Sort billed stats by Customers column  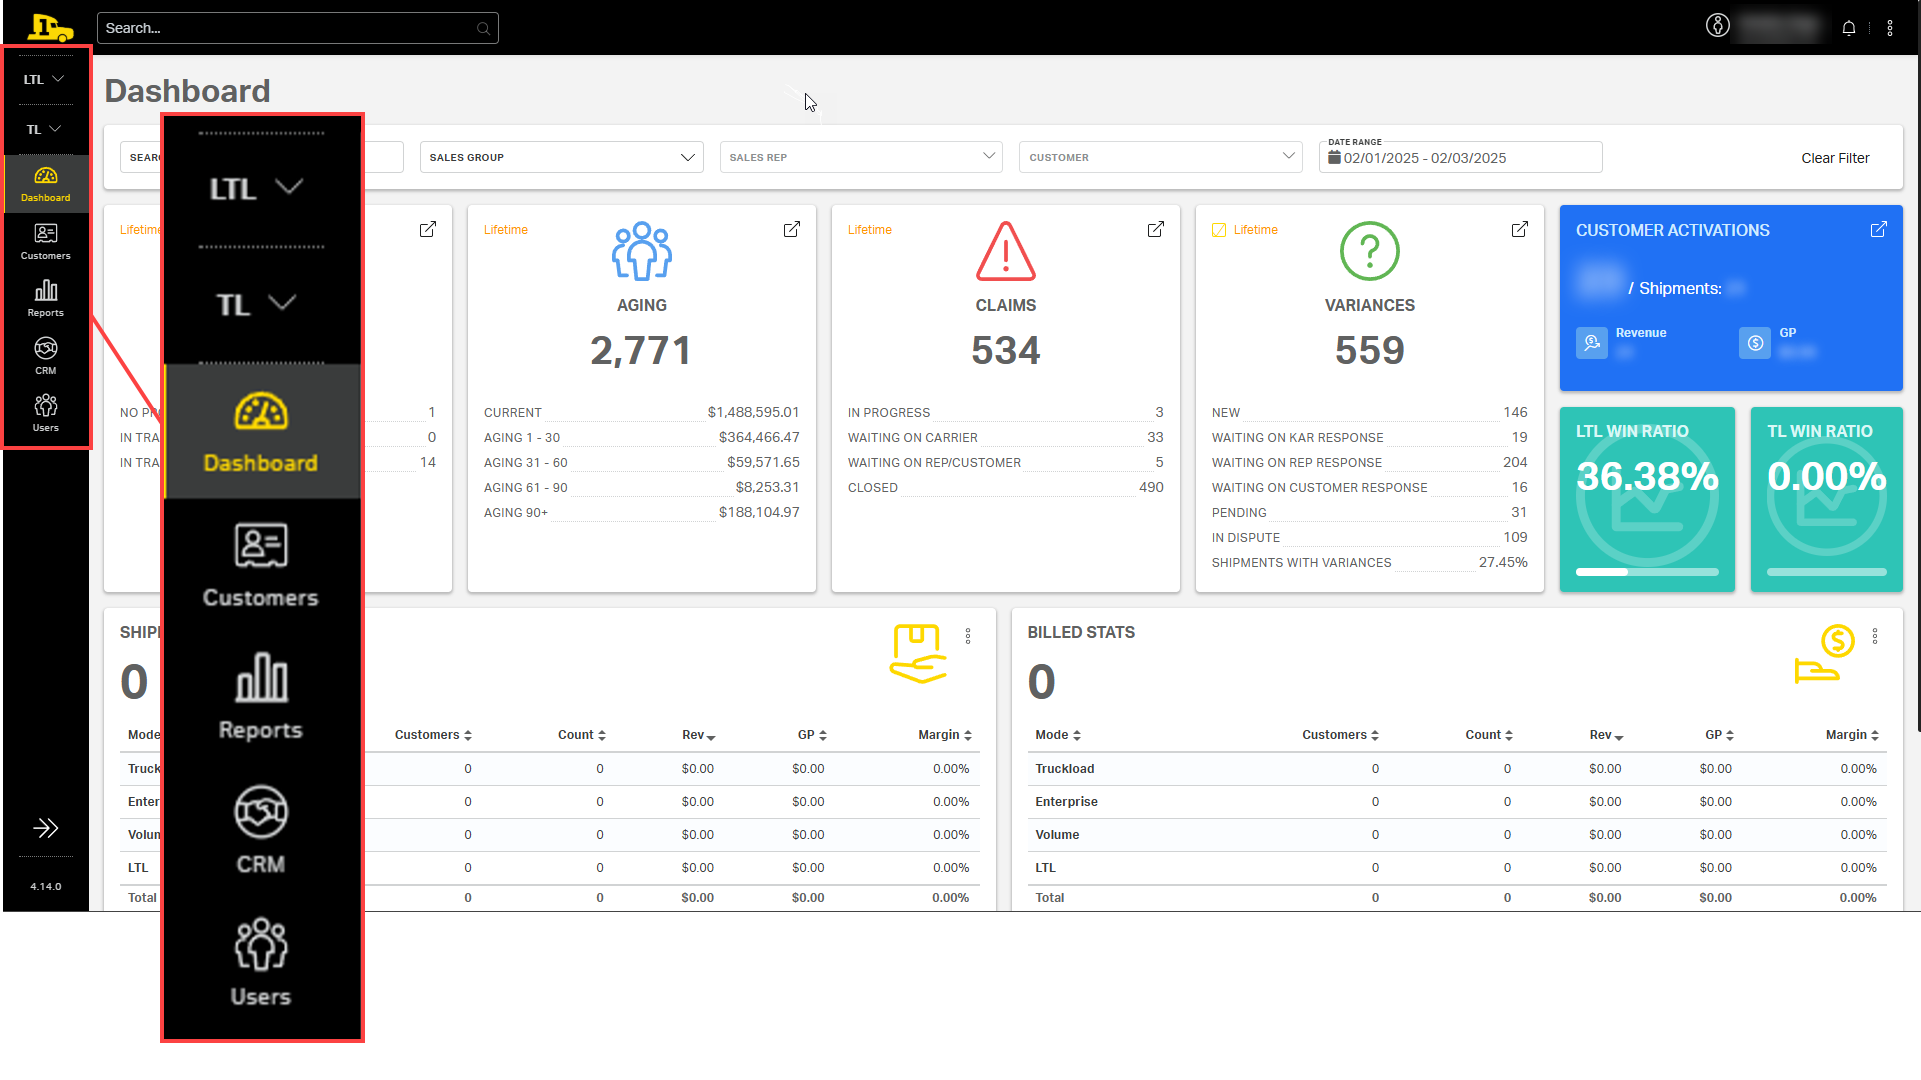coord(1340,735)
